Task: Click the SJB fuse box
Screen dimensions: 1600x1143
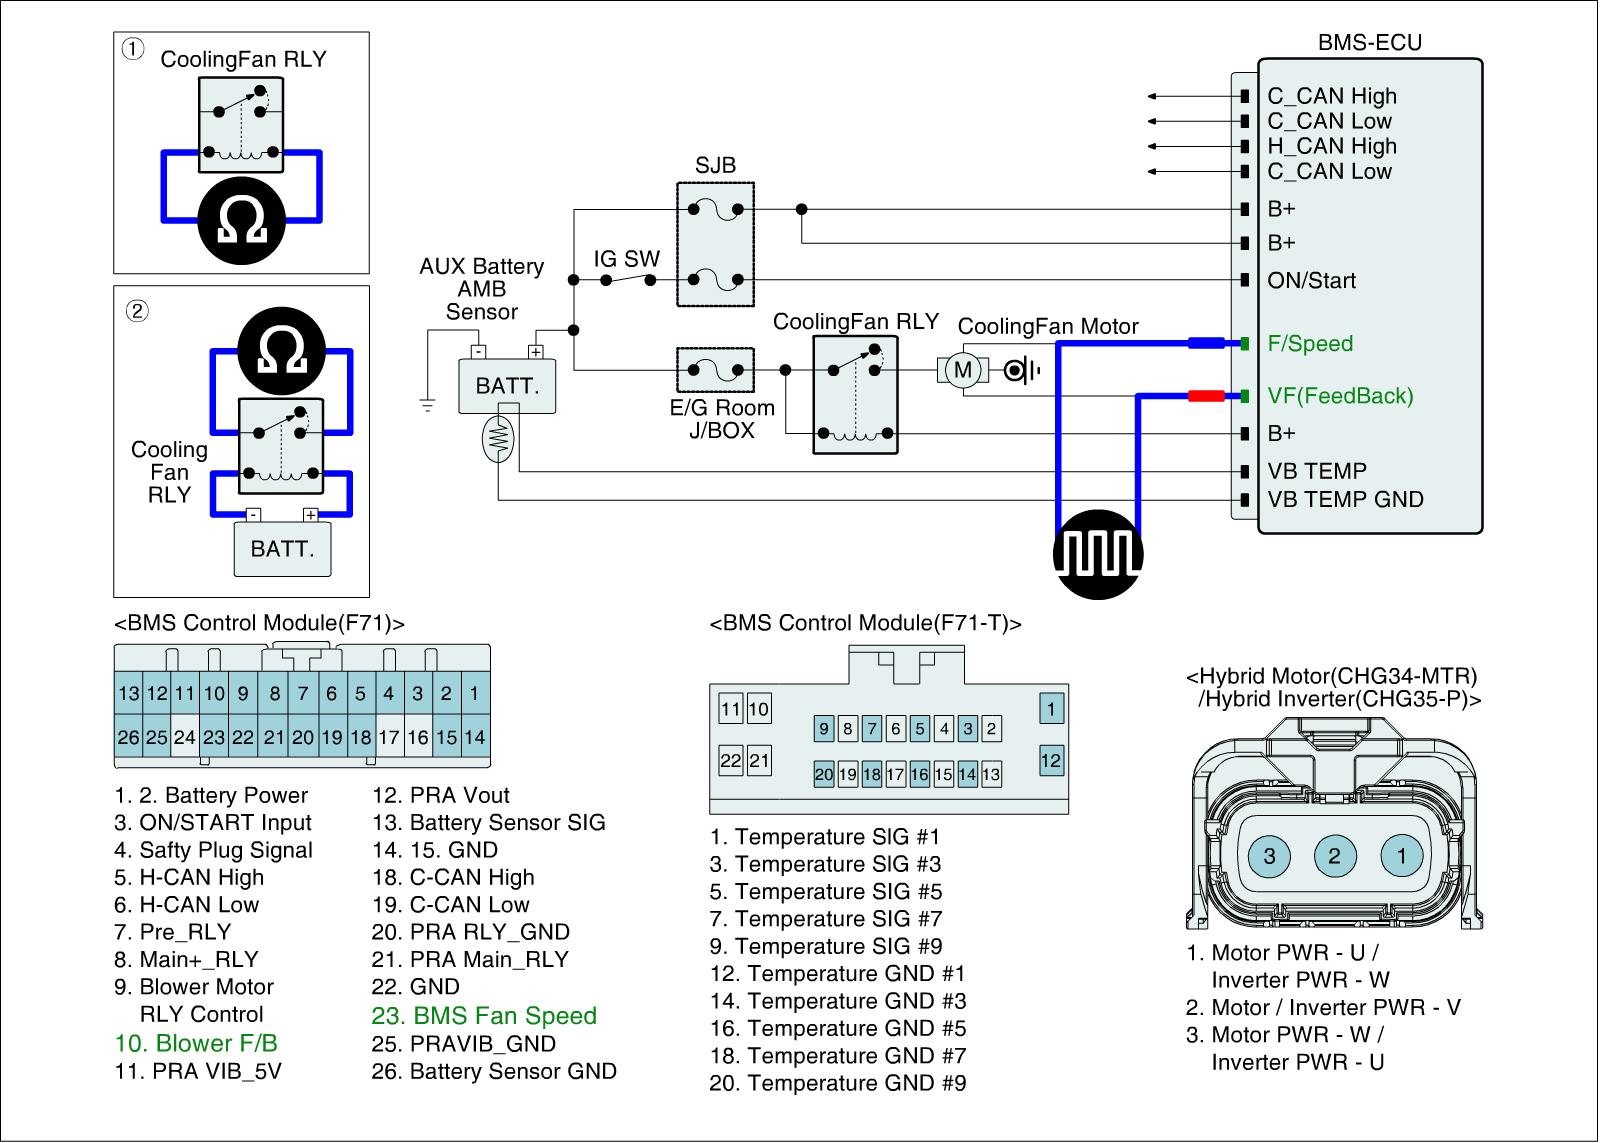Action: point(715,244)
